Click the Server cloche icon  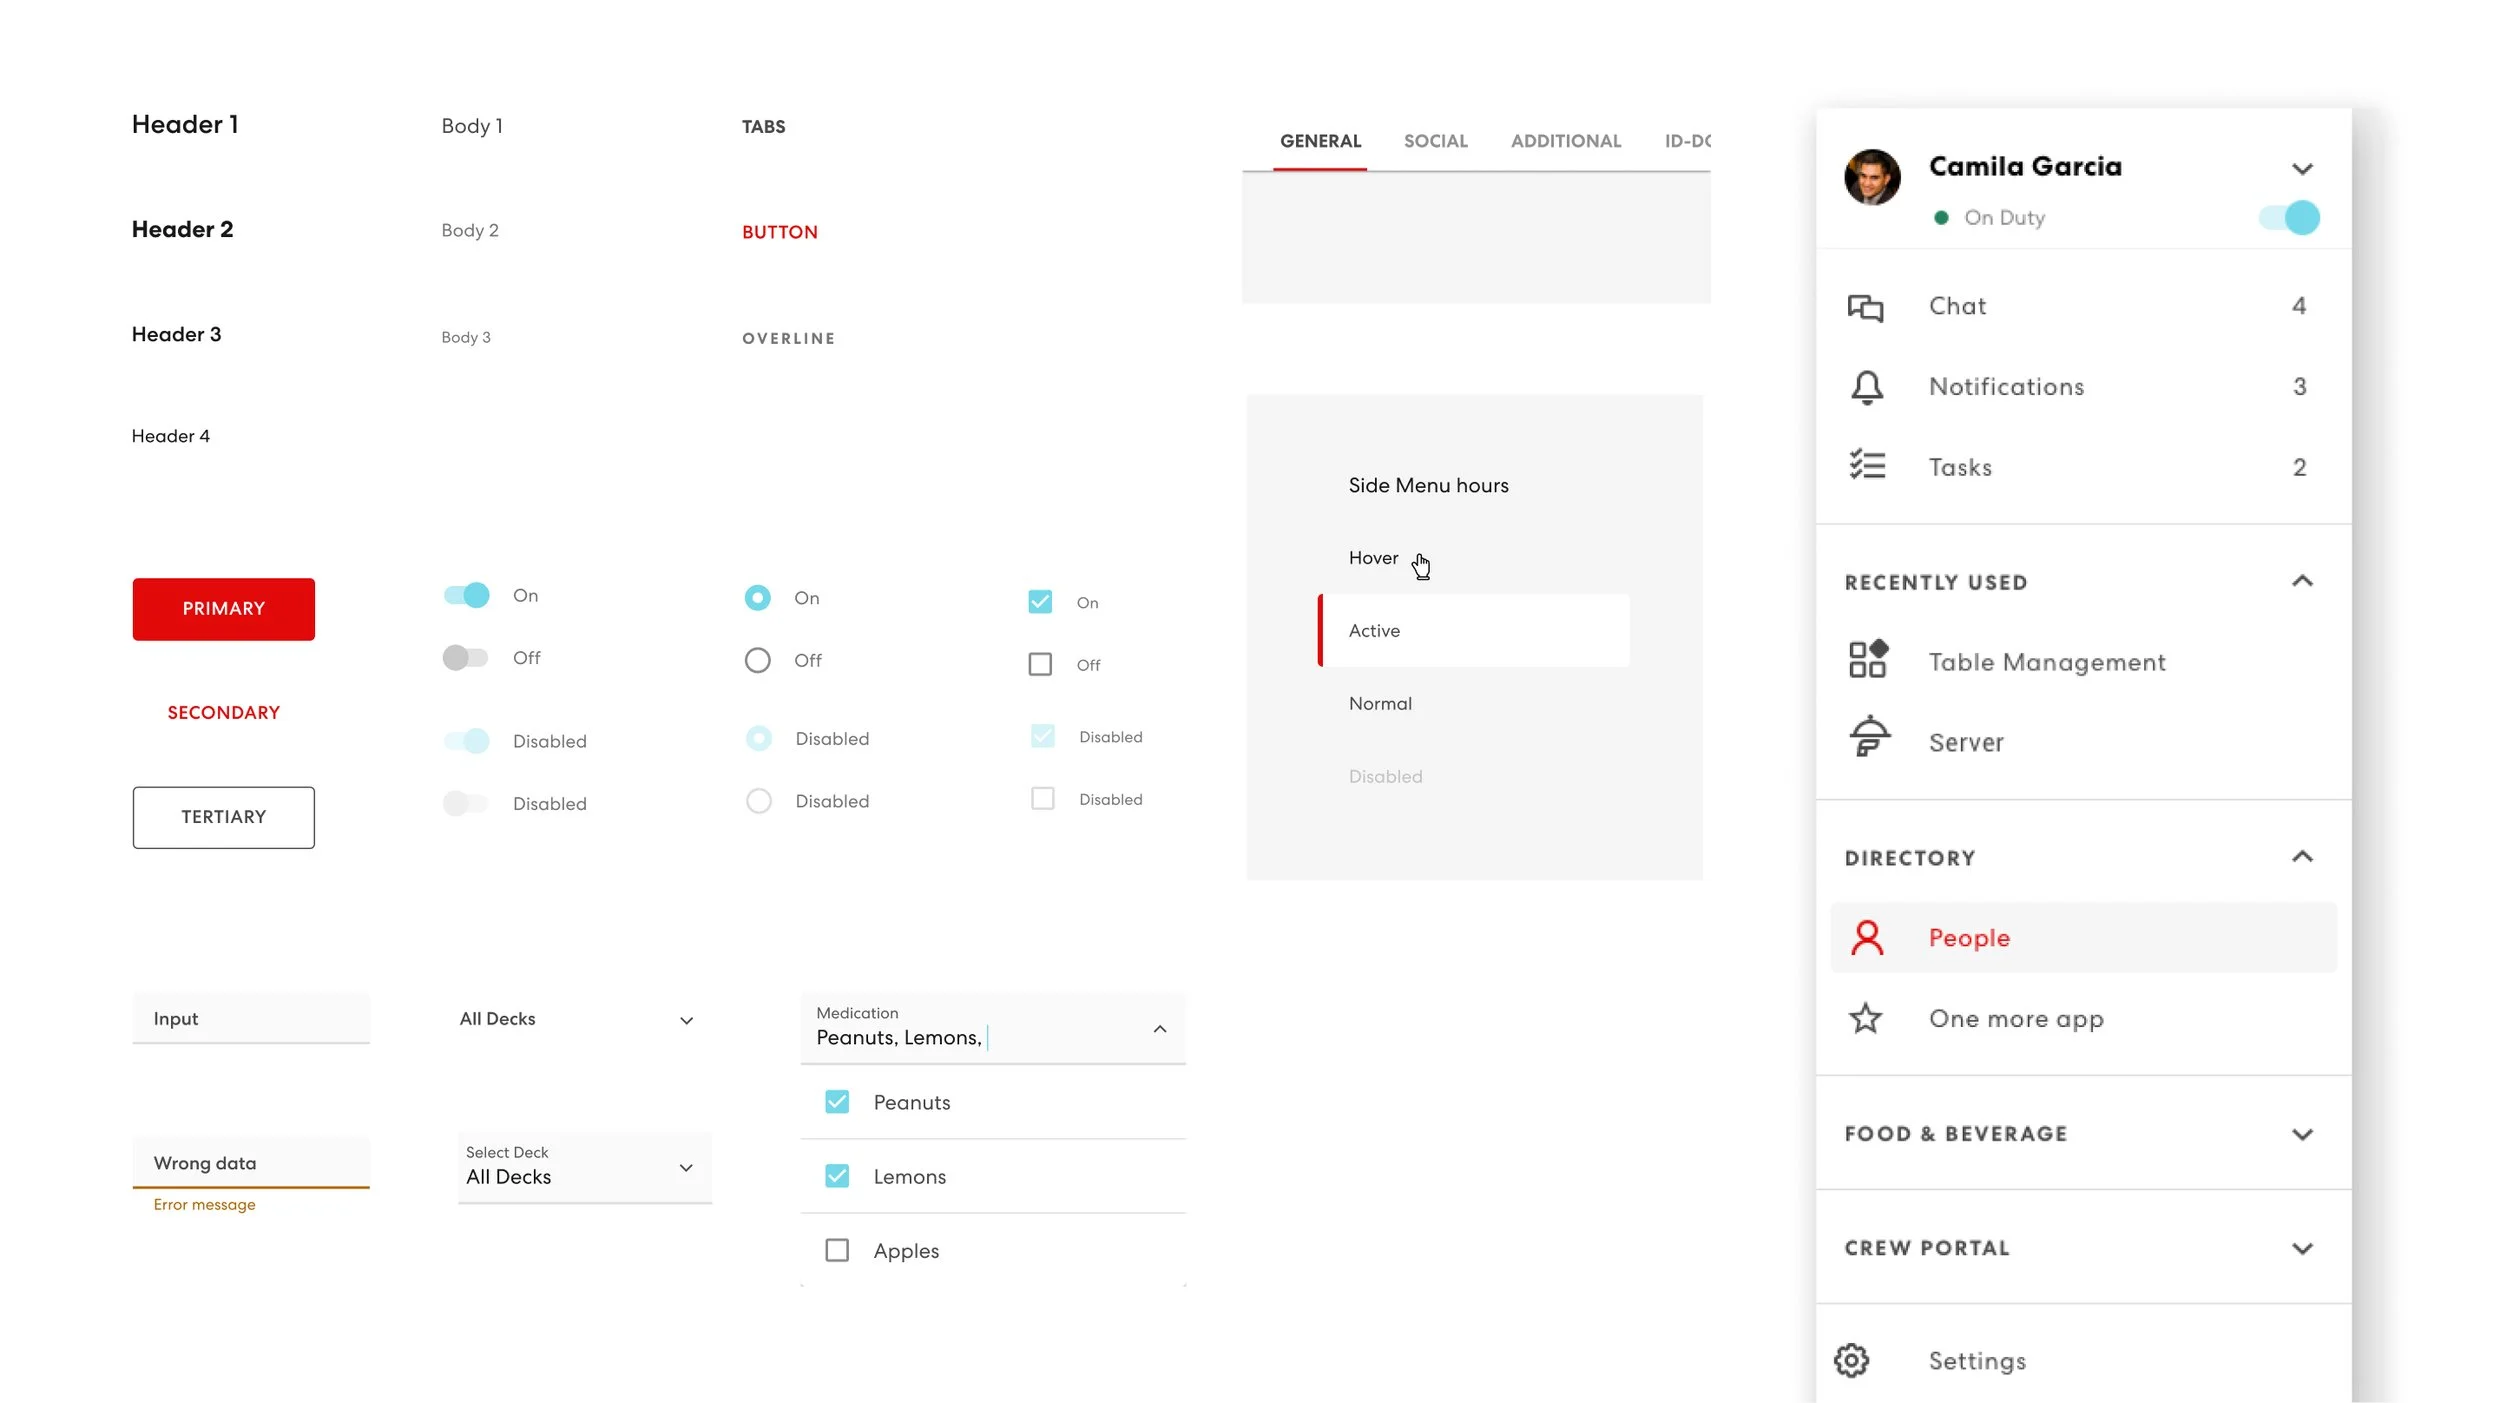(1868, 737)
